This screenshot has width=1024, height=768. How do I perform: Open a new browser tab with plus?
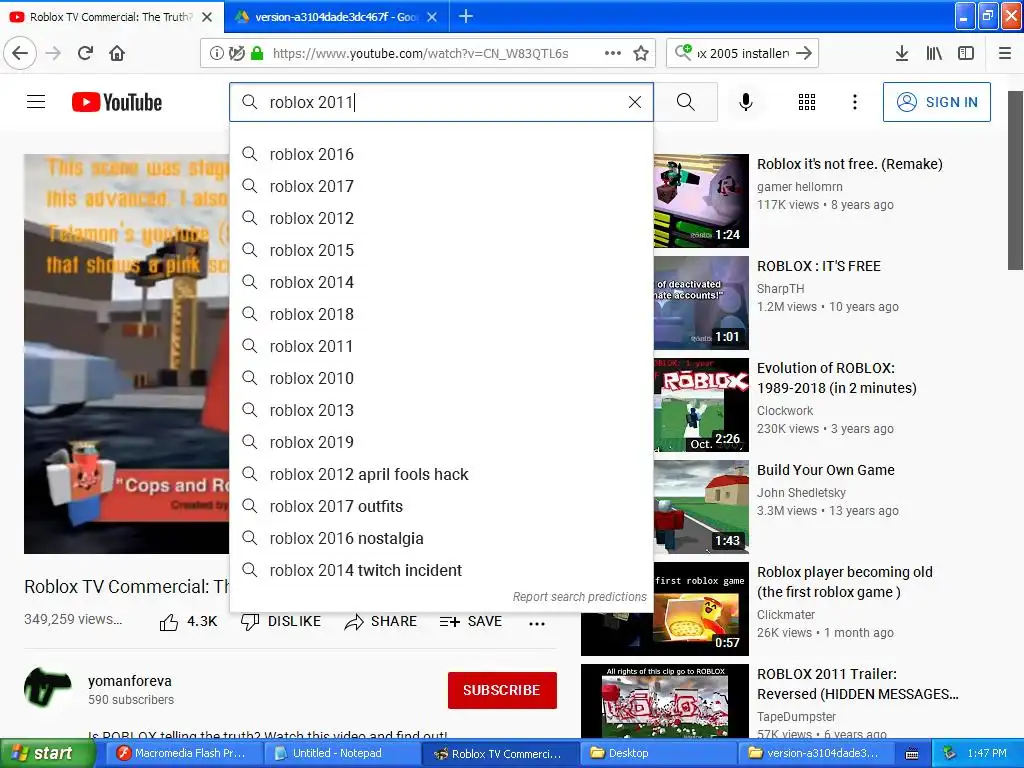466,16
